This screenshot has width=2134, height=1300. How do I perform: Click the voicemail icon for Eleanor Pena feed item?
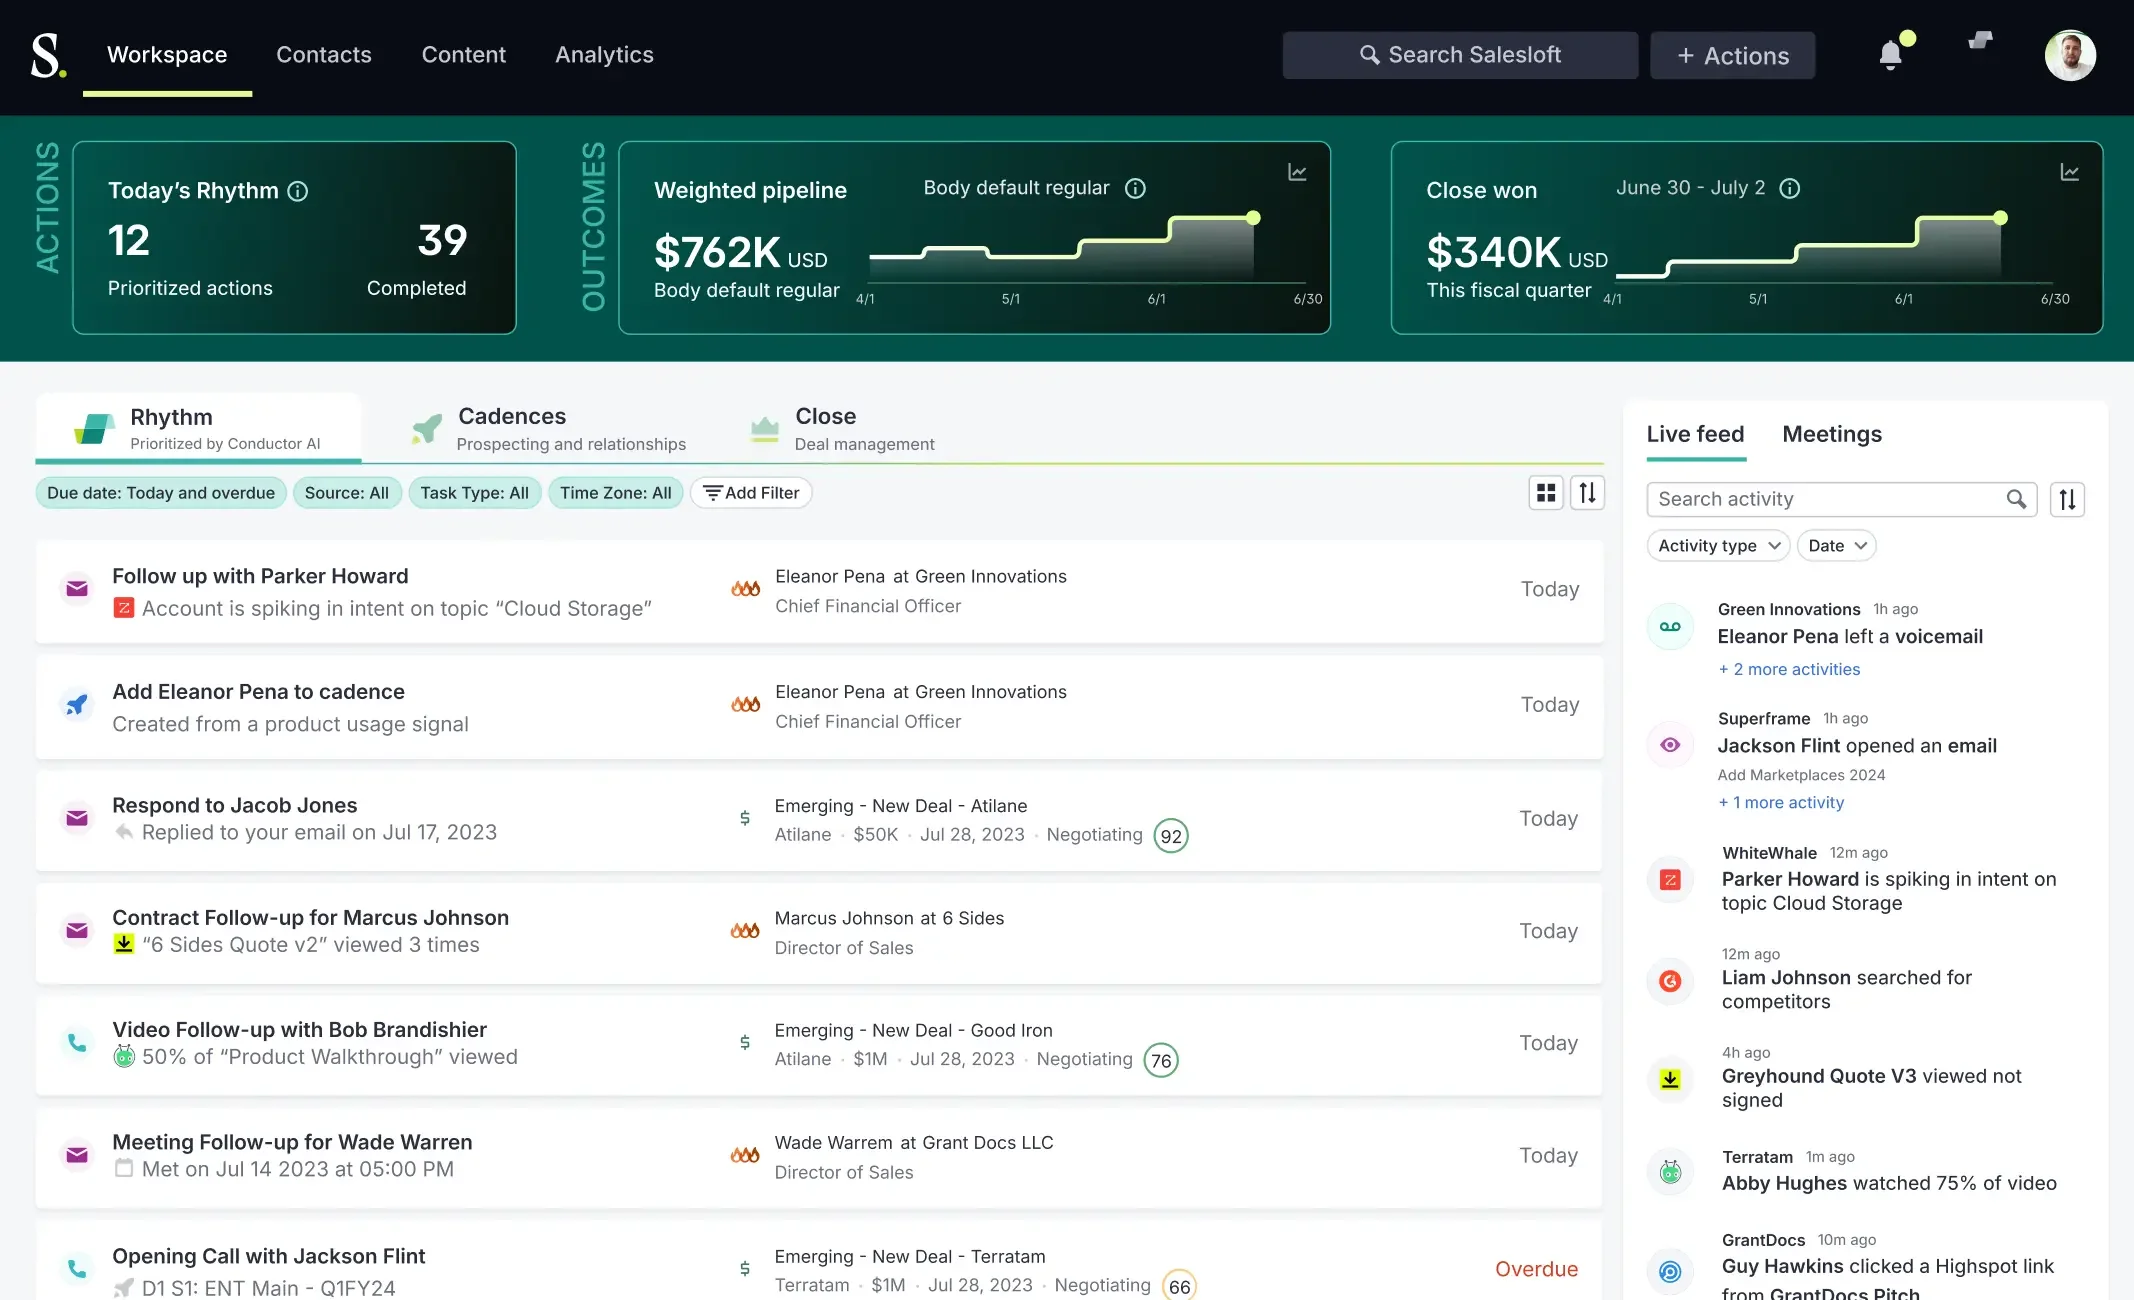click(1670, 627)
